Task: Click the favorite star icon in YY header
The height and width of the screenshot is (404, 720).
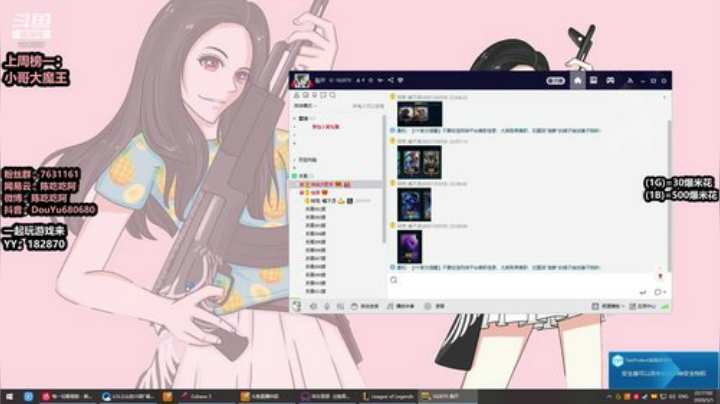Action: point(371,80)
